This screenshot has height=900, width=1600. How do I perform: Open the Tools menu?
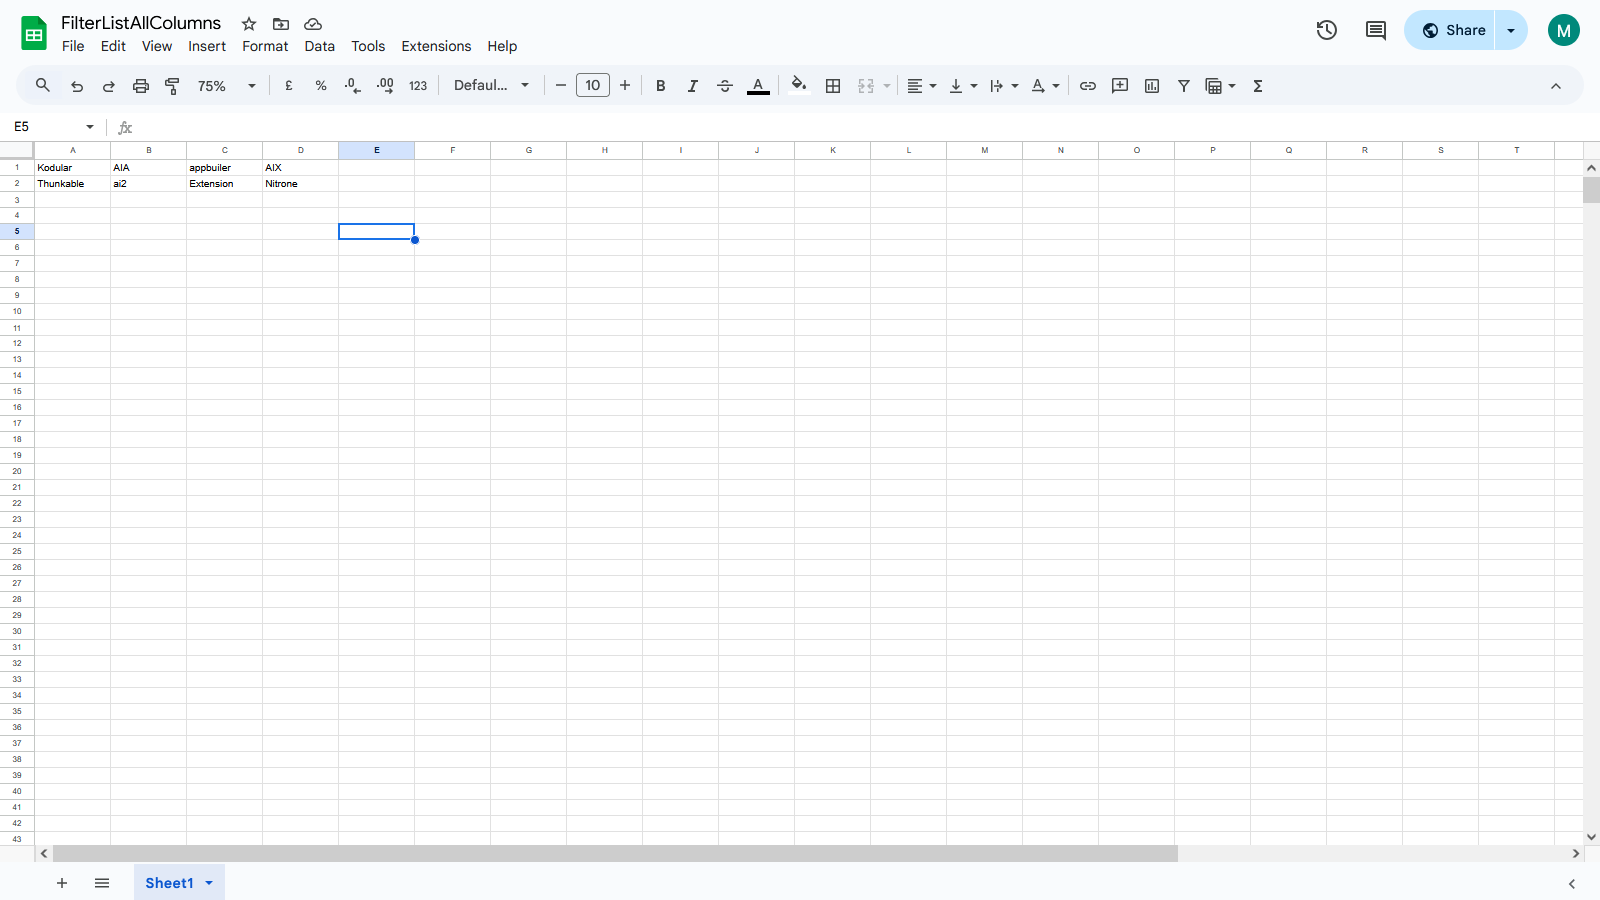368,46
